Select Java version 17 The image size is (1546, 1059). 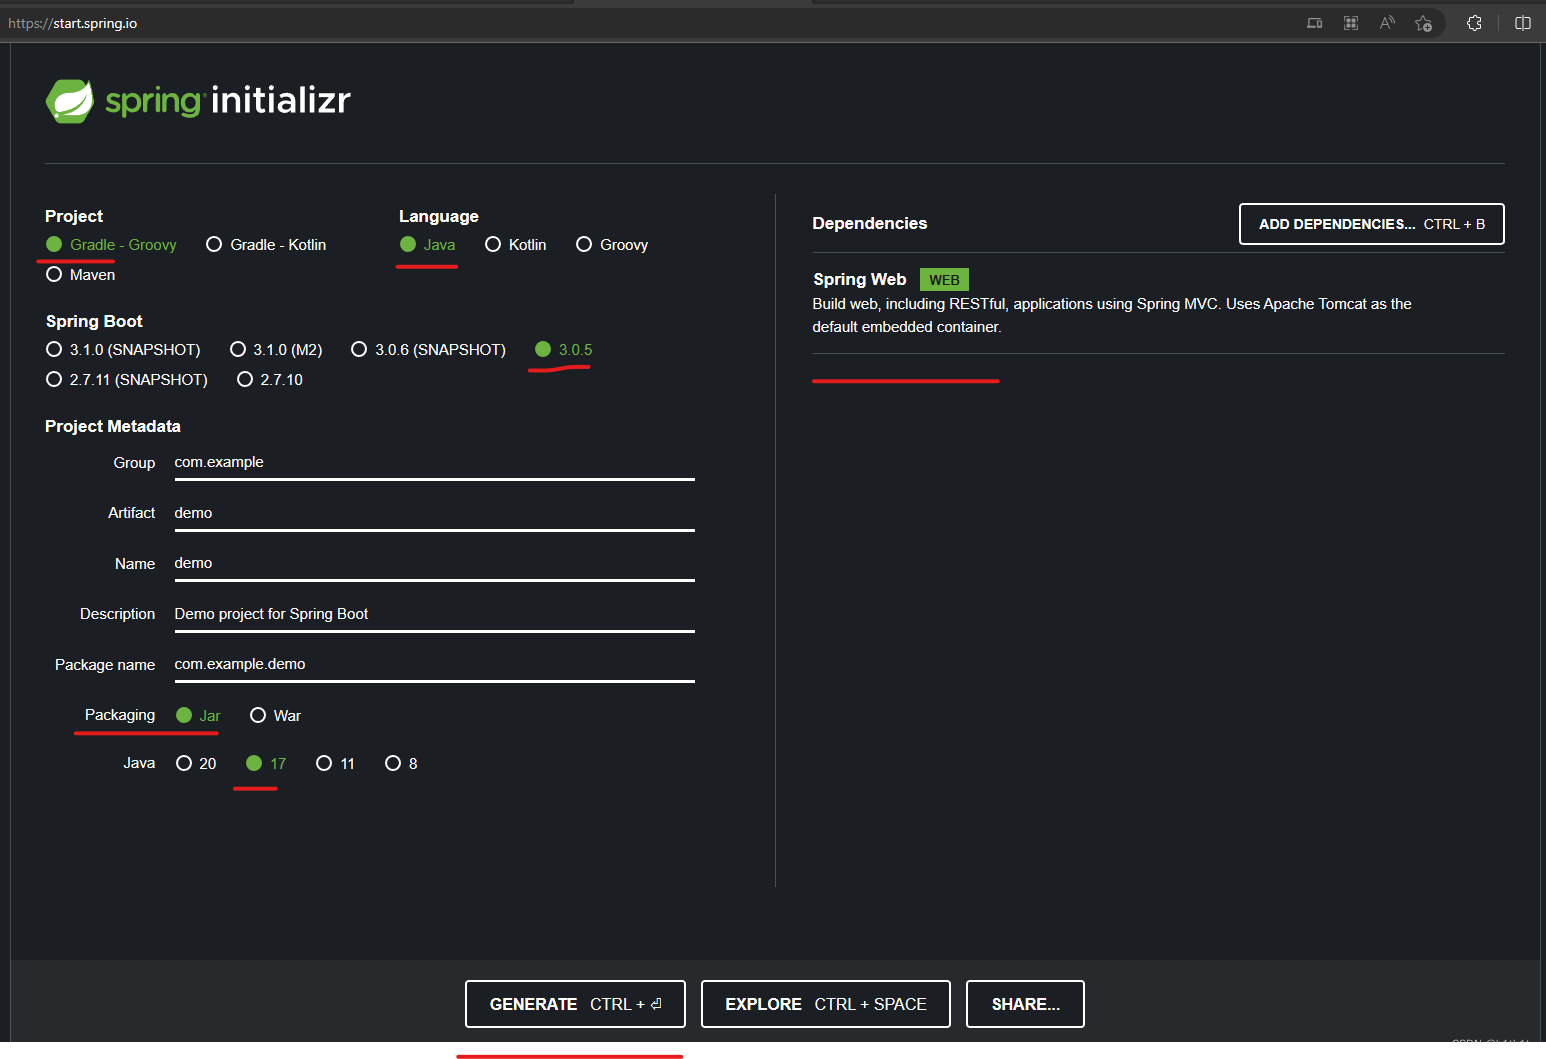point(266,764)
